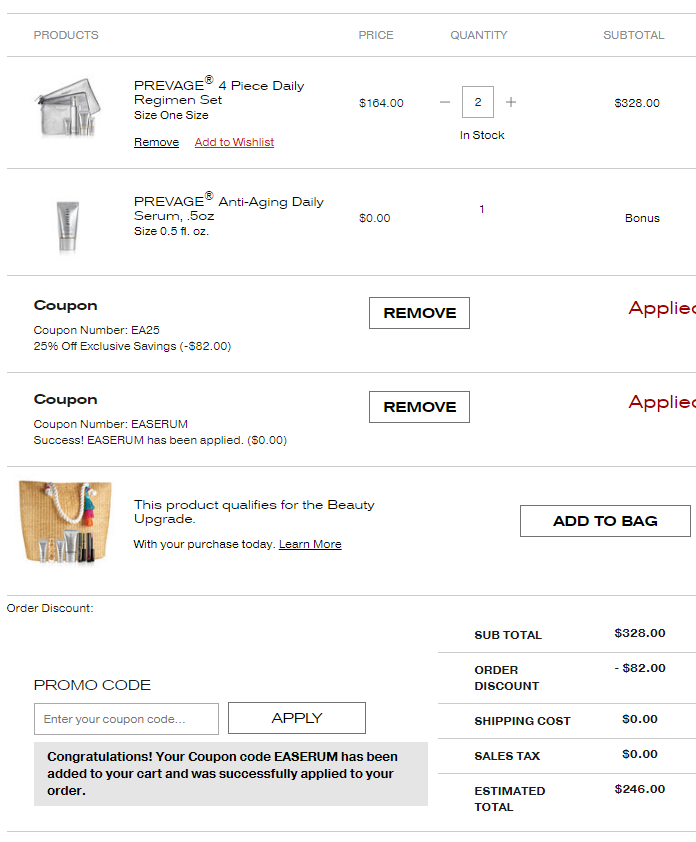Image resolution: width=696 pixels, height=842 pixels.
Task: Apply the entered promo code
Action: (x=297, y=718)
